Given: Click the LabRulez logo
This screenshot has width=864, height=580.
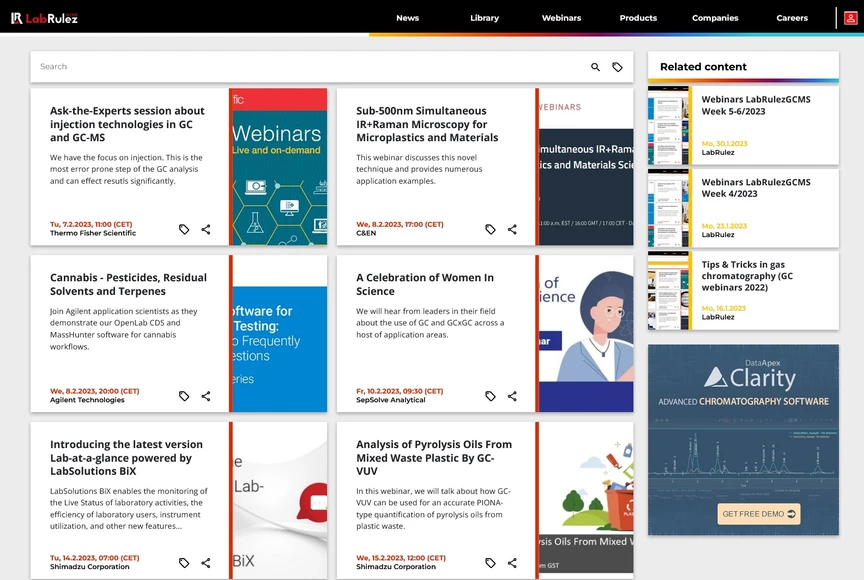Looking at the screenshot, I should (x=45, y=18).
